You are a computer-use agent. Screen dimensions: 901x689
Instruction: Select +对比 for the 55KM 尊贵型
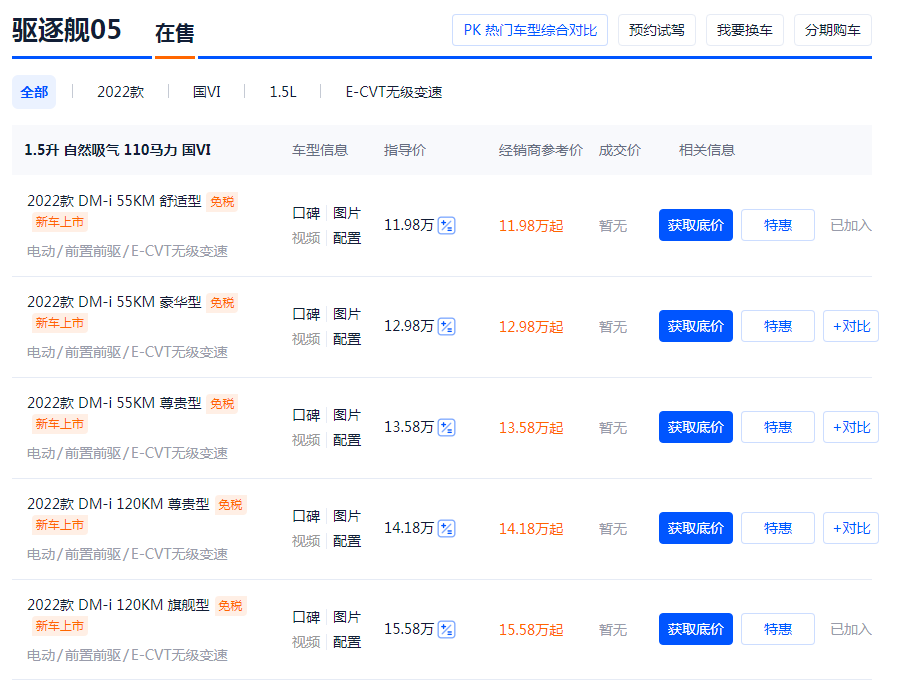(x=850, y=427)
